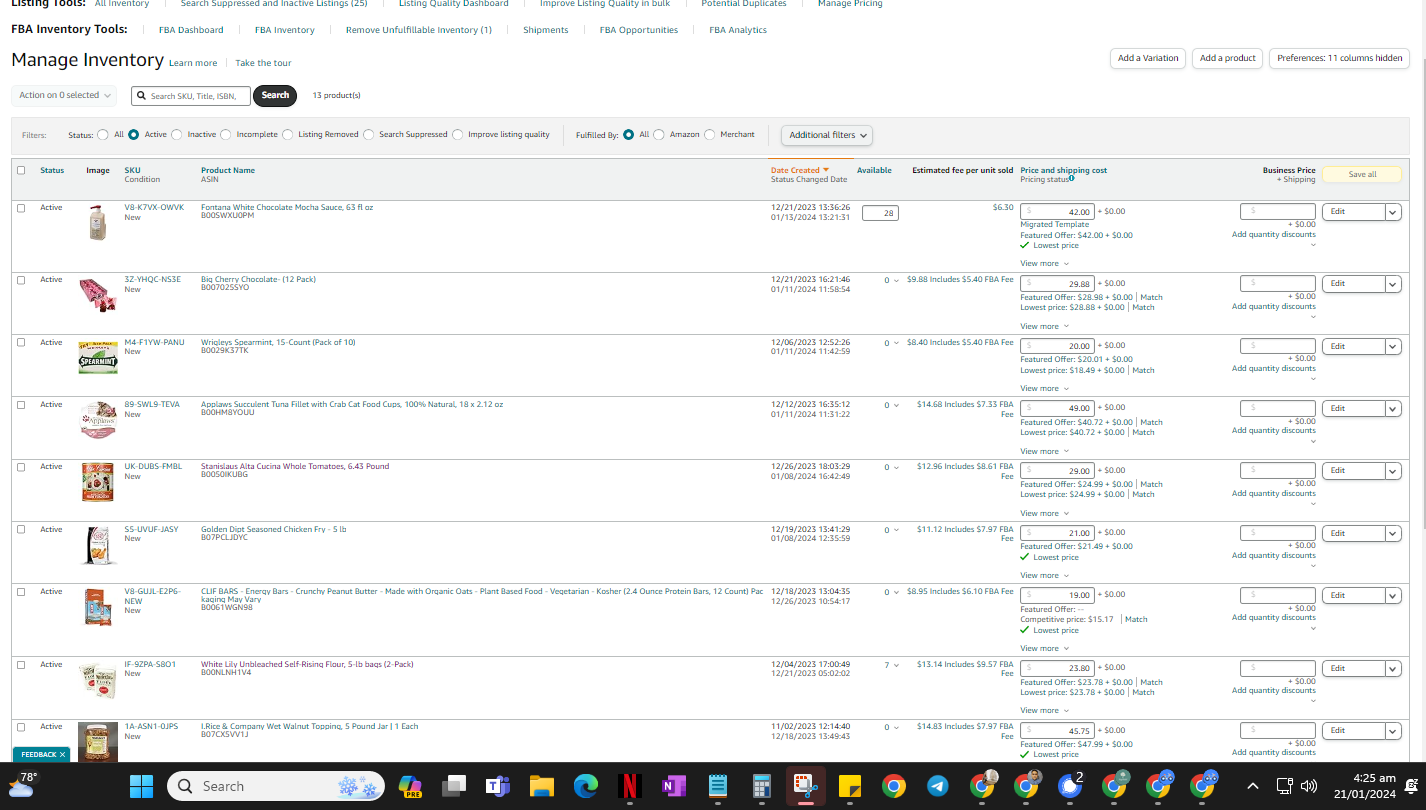Click the Pricing status info icon
The image size is (1426, 810).
pyautogui.click(x=1071, y=179)
